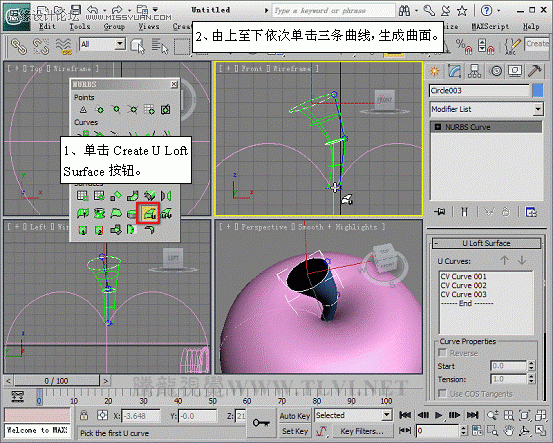
Task: Open the Hierarchy command panel tab
Action: (474, 71)
